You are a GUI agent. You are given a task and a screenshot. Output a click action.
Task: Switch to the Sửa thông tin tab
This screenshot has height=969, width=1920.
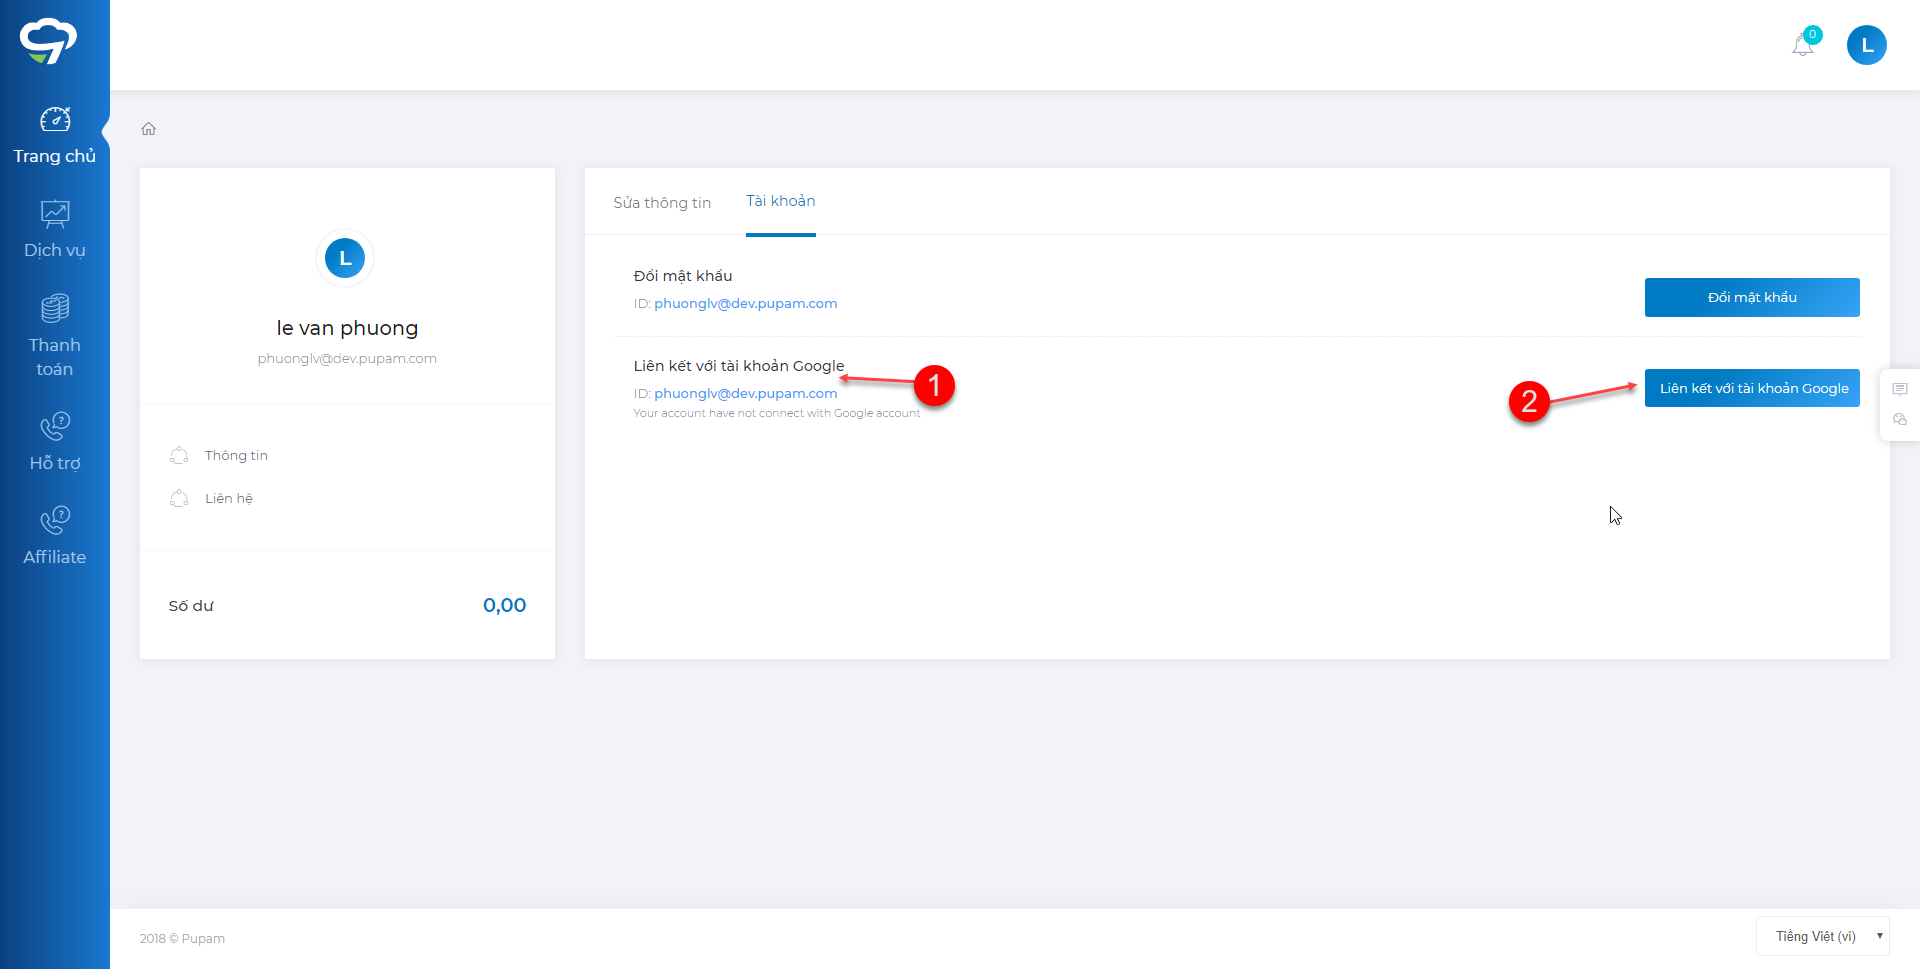coord(662,203)
